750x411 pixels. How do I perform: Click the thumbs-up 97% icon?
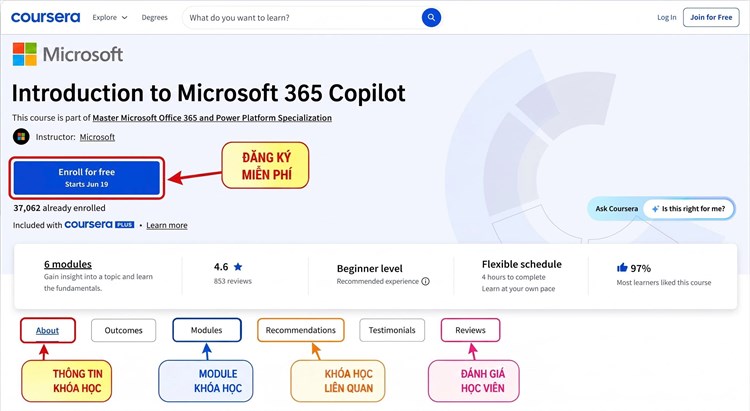[622, 268]
